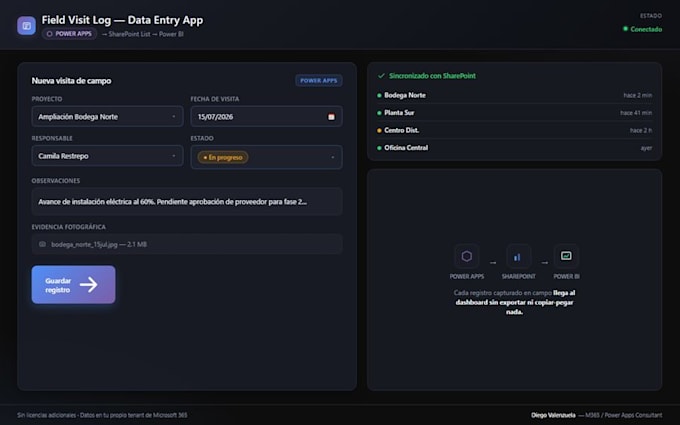Click the SharePoint List → Power BI breadcrumb text
This screenshot has height=425, width=680.
pyautogui.click(x=143, y=34)
